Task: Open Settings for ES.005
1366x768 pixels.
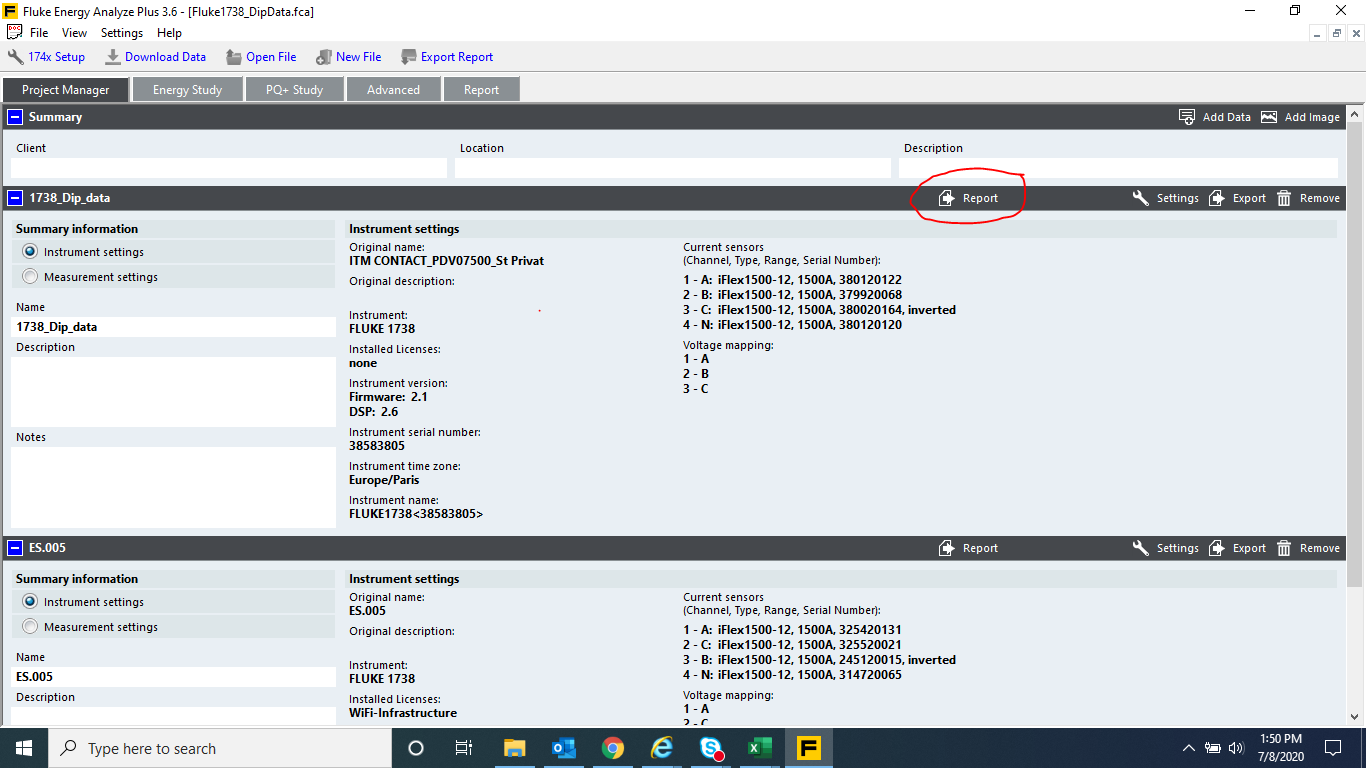Action: (x=1166, y=548)
